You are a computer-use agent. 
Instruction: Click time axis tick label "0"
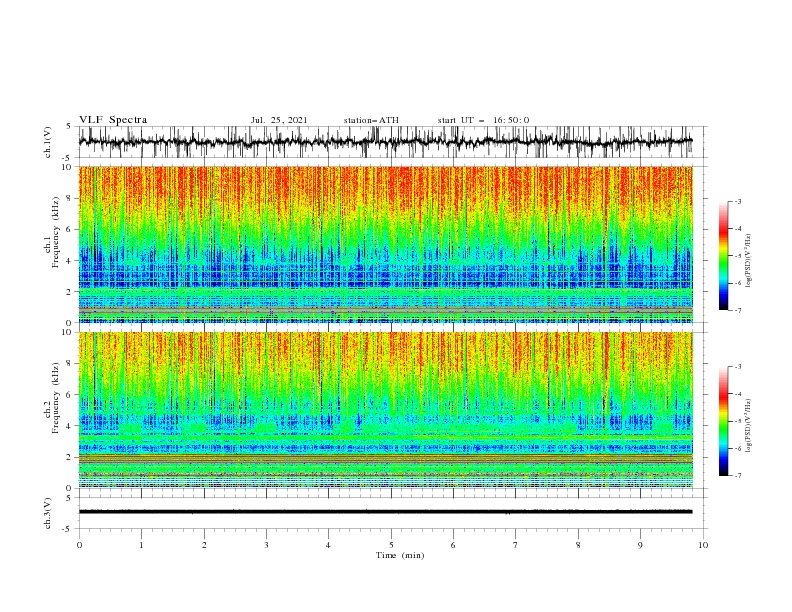pos(79,545)
